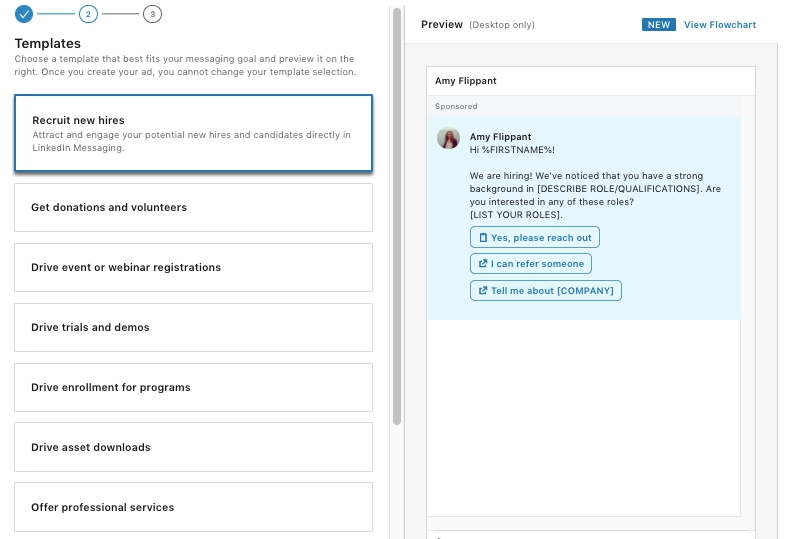Screen dimensions: 794x539
Task: Select the 'Recruit new hires' template
Action: coord(193,133)
